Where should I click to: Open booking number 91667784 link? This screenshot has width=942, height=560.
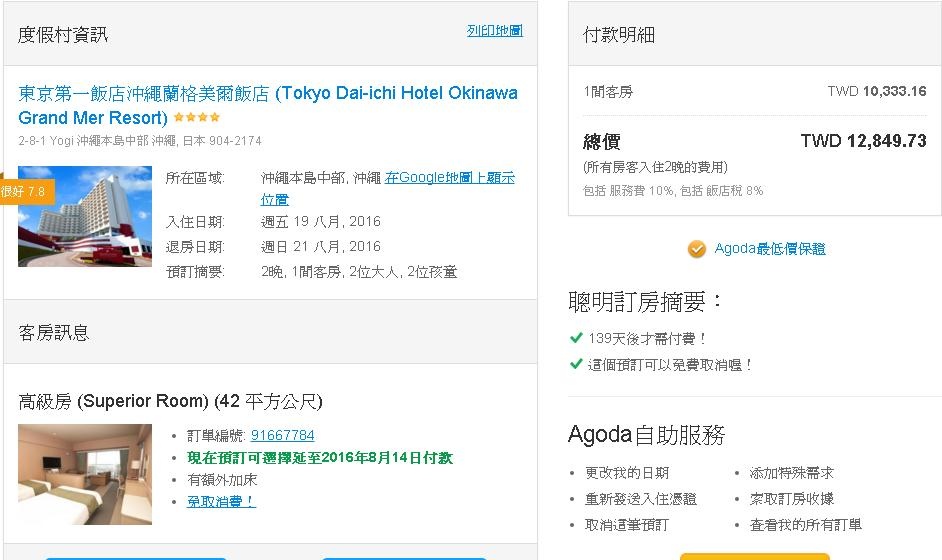coord(282,435)
